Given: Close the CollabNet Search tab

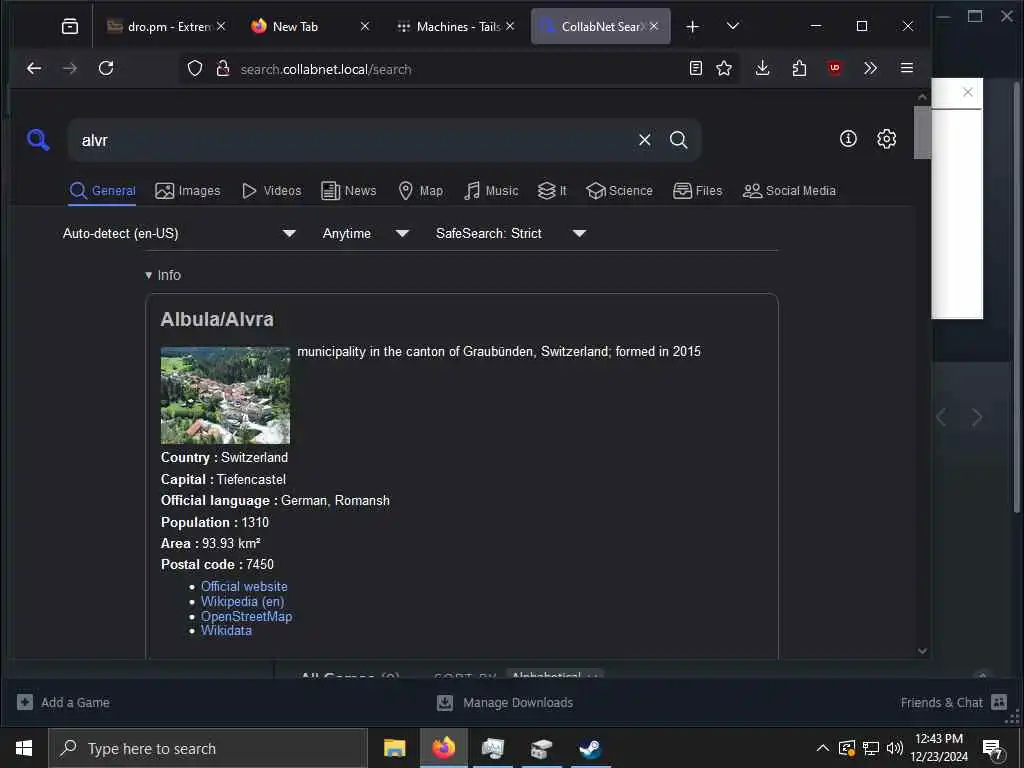Looking at the screenshot, I should coord(654,26).
